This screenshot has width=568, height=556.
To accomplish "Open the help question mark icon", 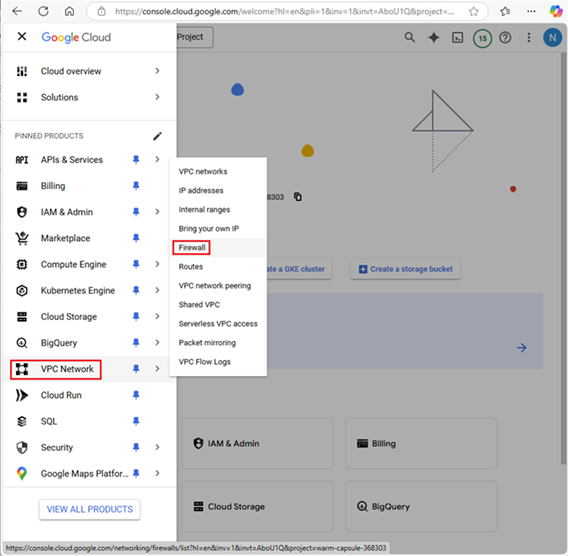I will point(505,37).
